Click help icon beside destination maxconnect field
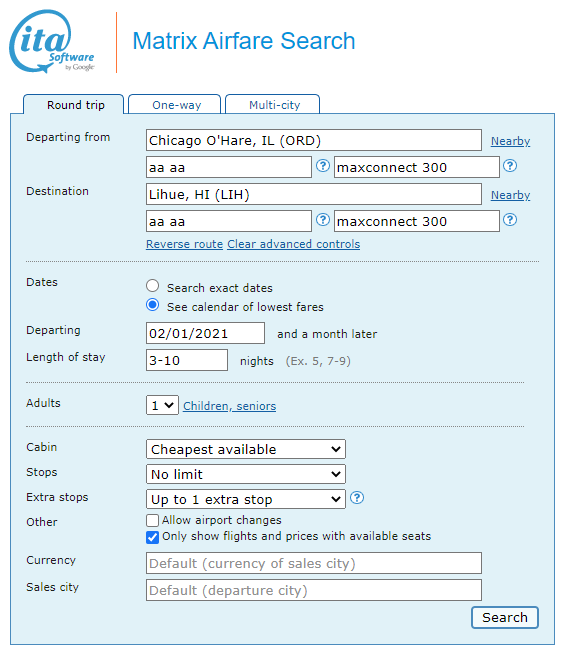This screenshot has width=567, height=662. point(510,220)
